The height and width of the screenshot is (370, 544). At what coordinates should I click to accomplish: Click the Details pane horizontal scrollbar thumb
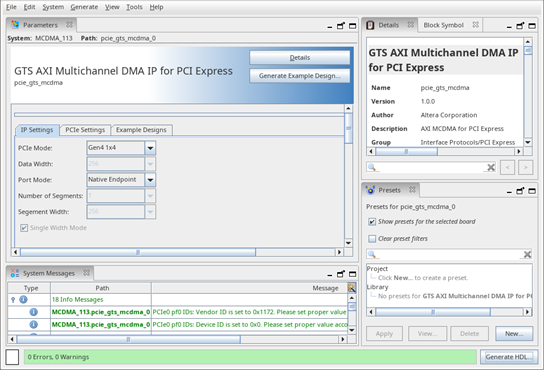coord(406,152)
